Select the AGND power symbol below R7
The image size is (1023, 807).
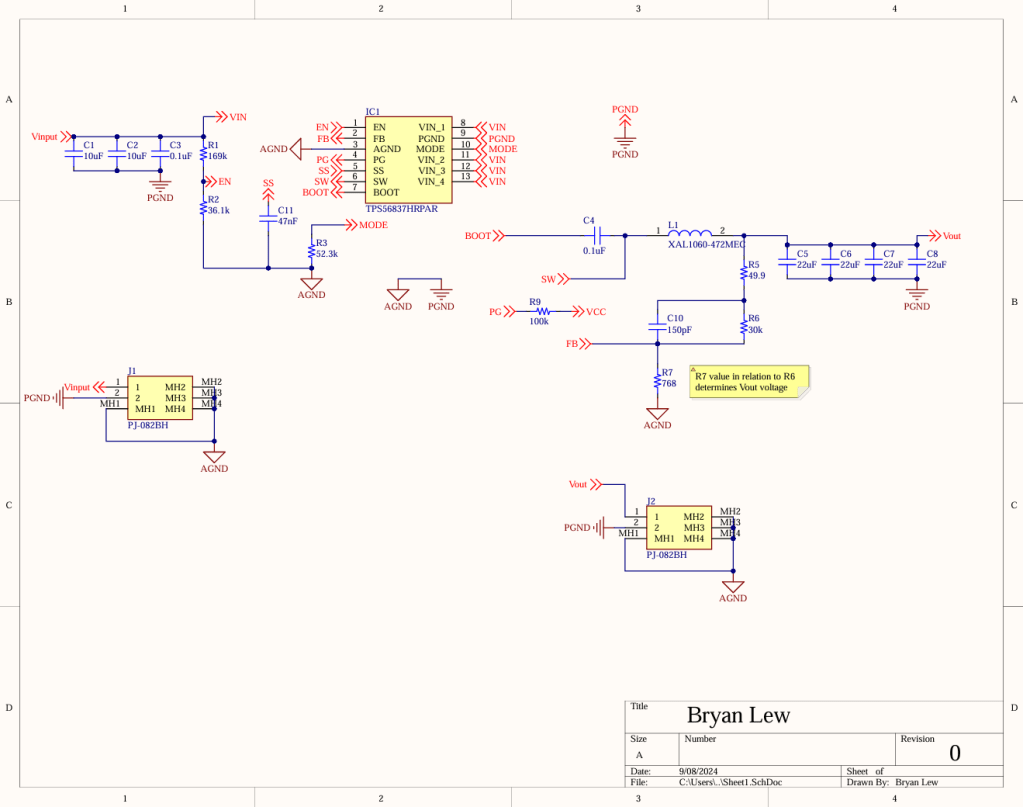tap(657, 415)
